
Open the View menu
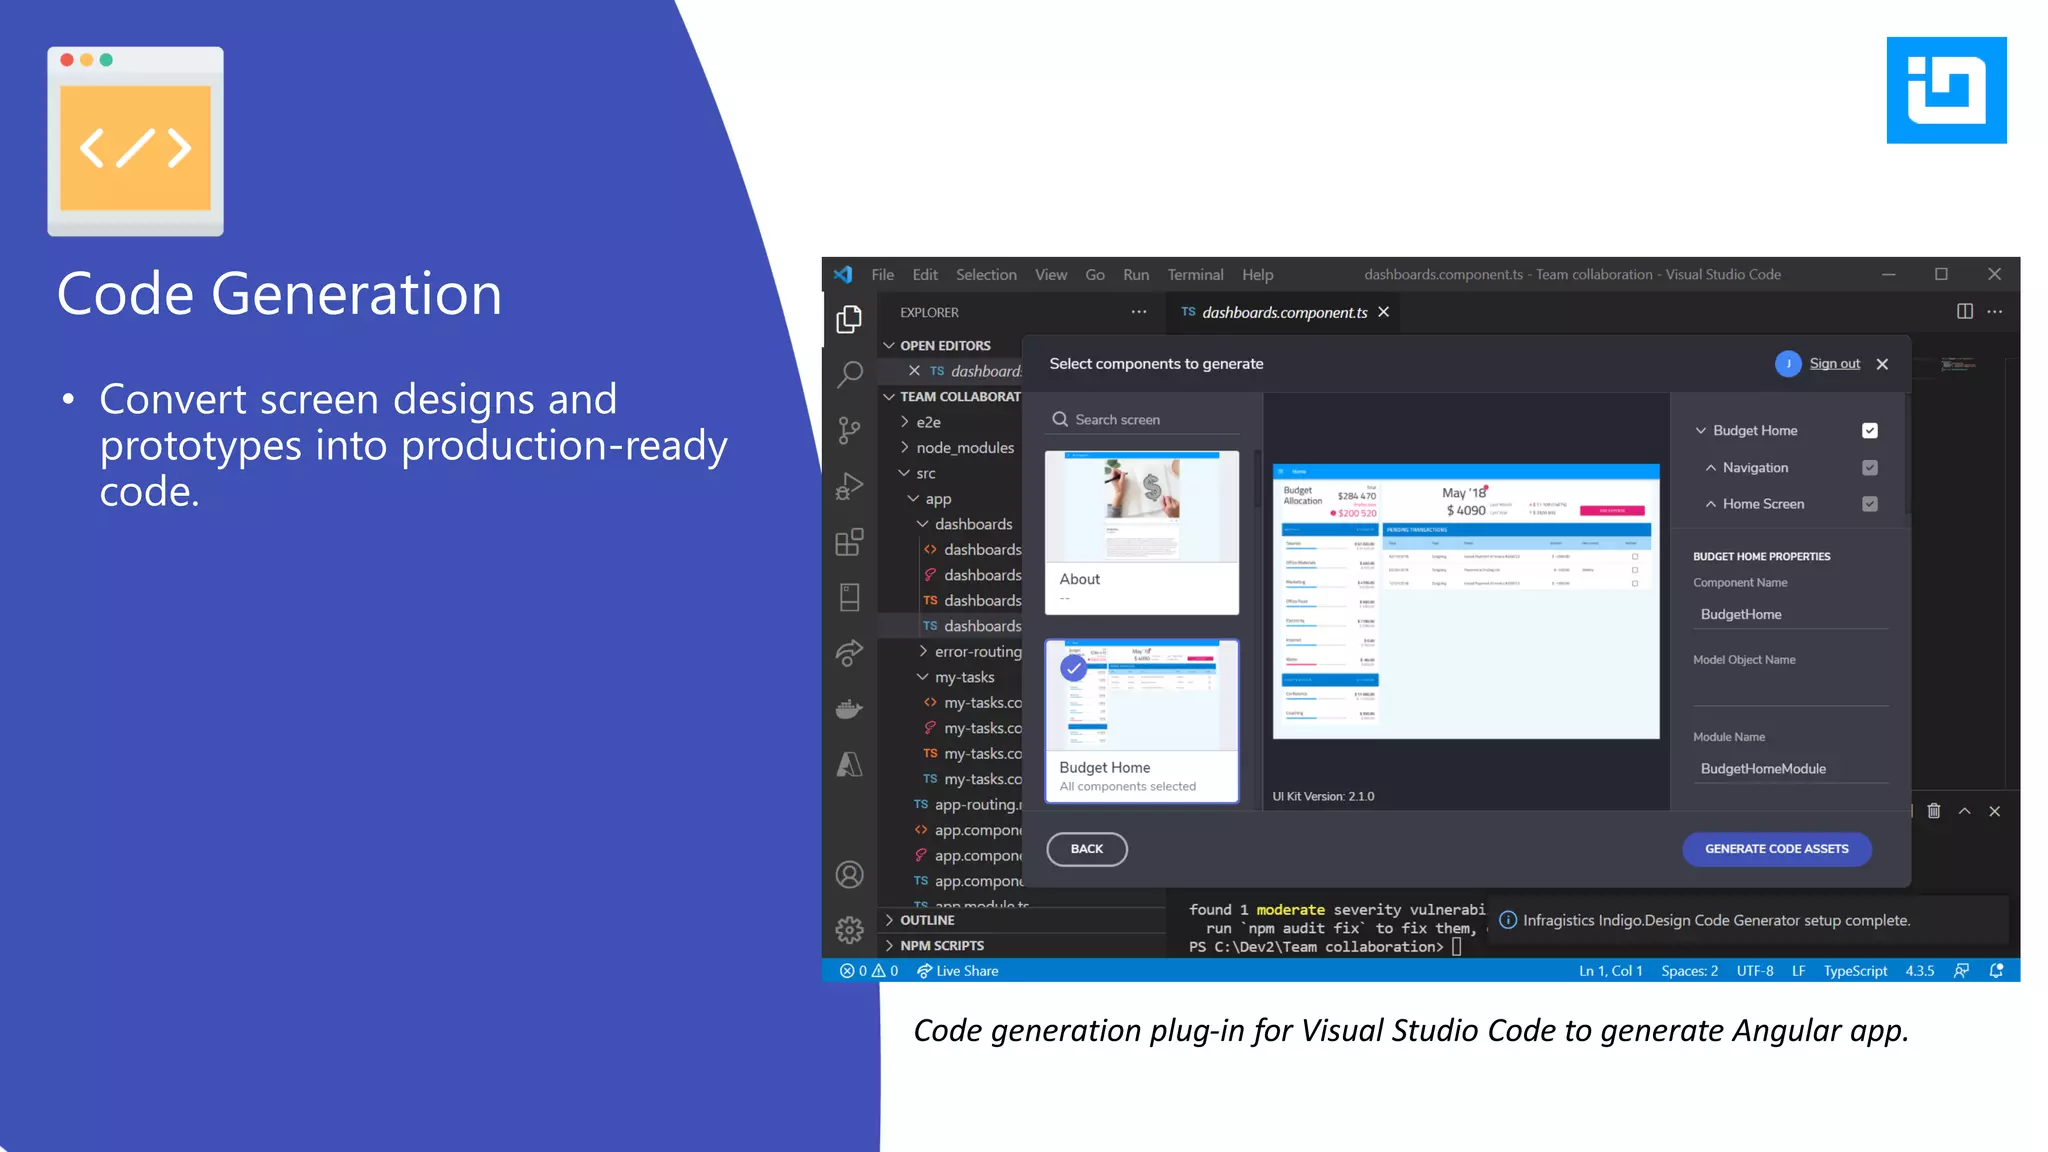pyautogui.click(x=1051, y=275)
